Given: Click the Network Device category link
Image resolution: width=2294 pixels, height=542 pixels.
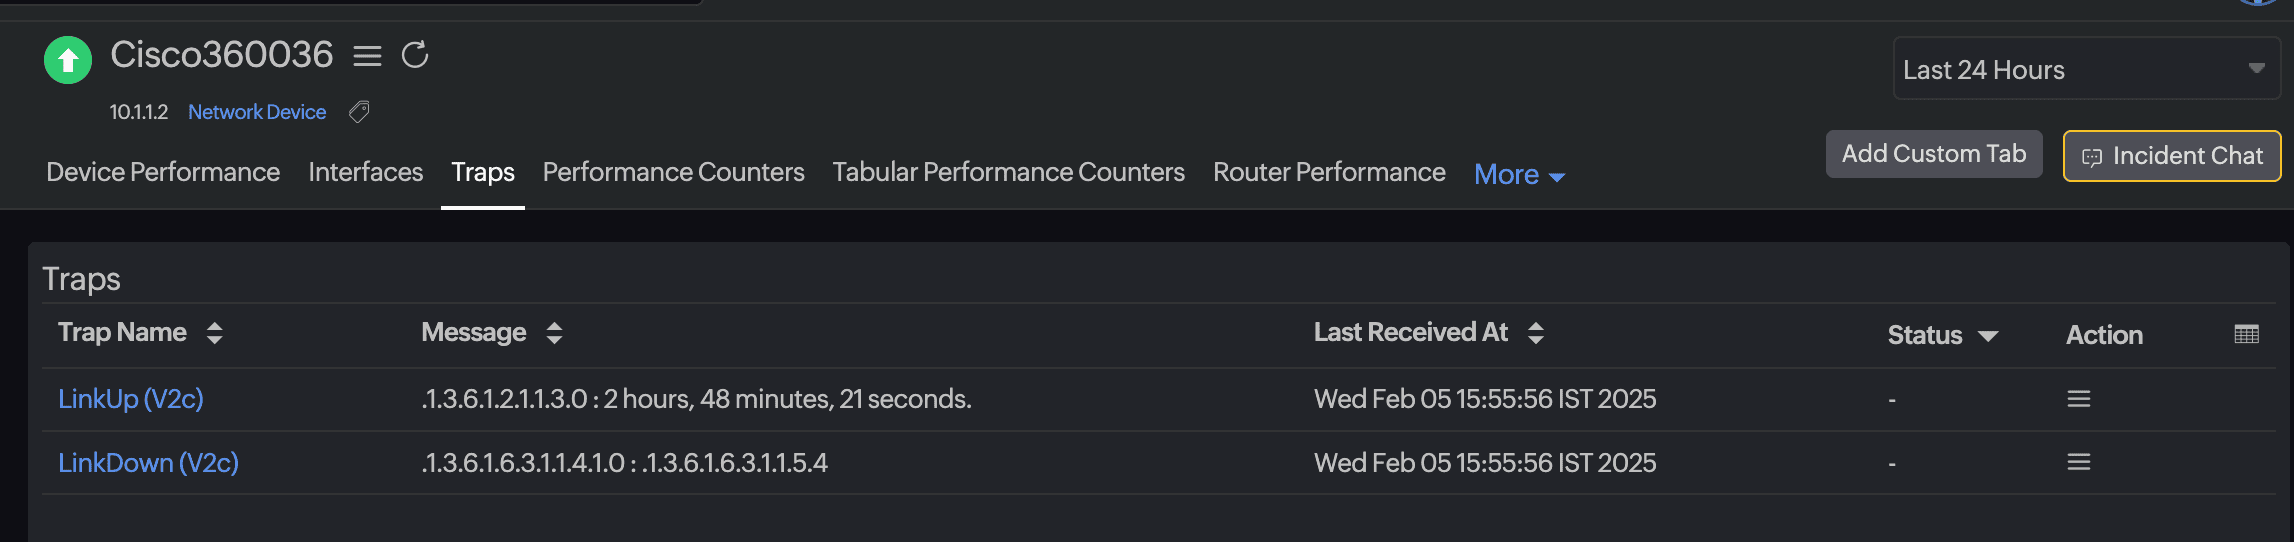Looking at the screenshot, I should 257,112.
